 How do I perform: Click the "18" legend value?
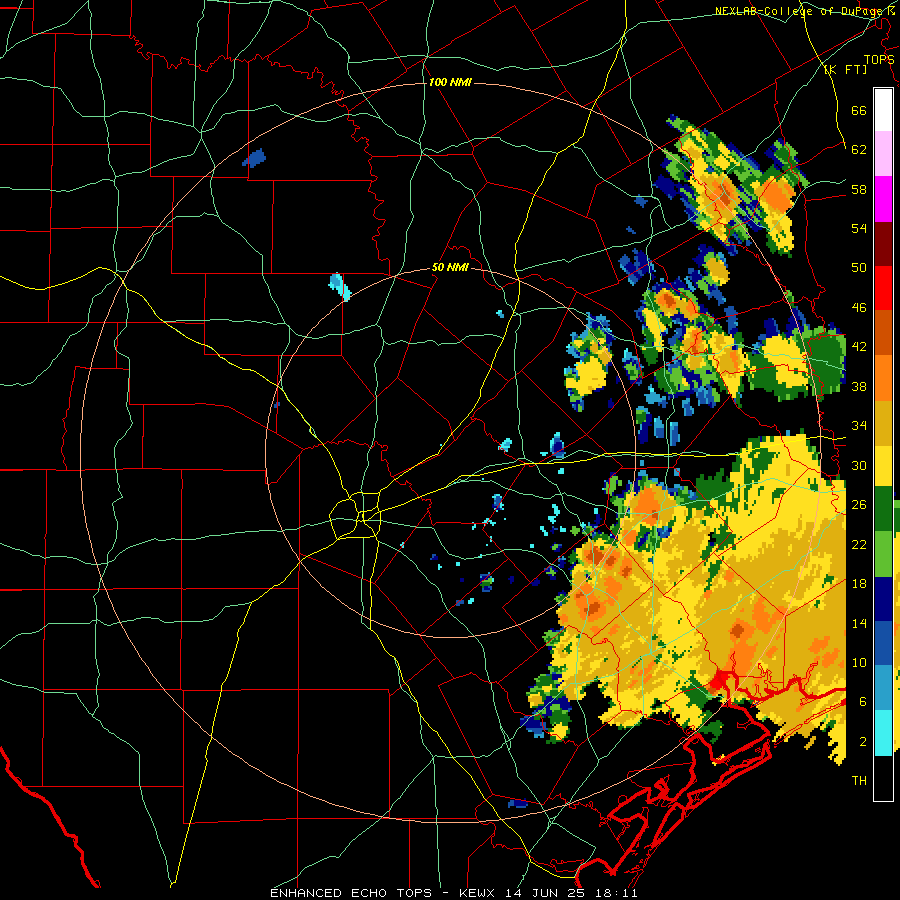[859, 584]
